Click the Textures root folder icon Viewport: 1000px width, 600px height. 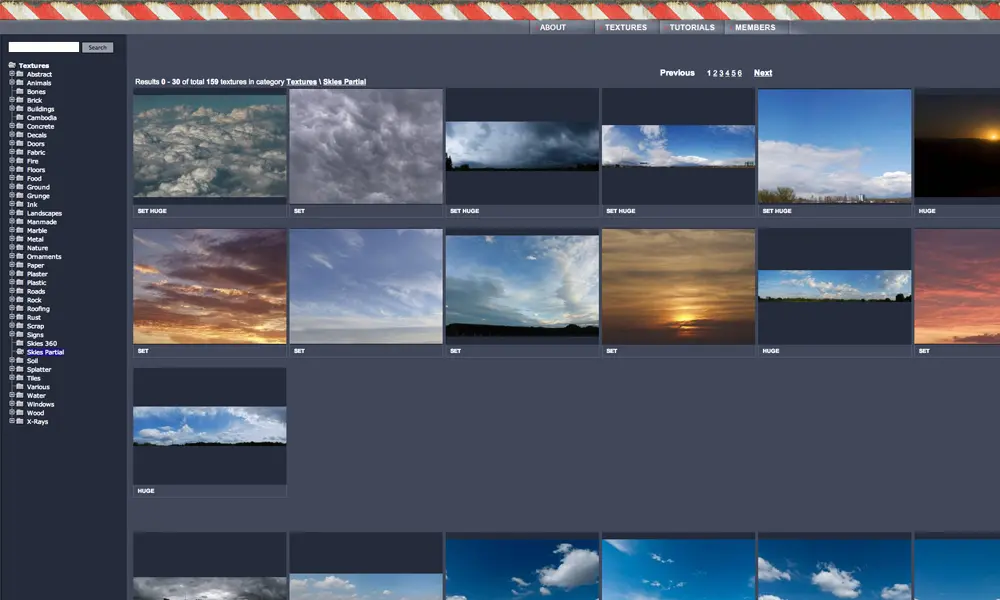coord(12,65)
